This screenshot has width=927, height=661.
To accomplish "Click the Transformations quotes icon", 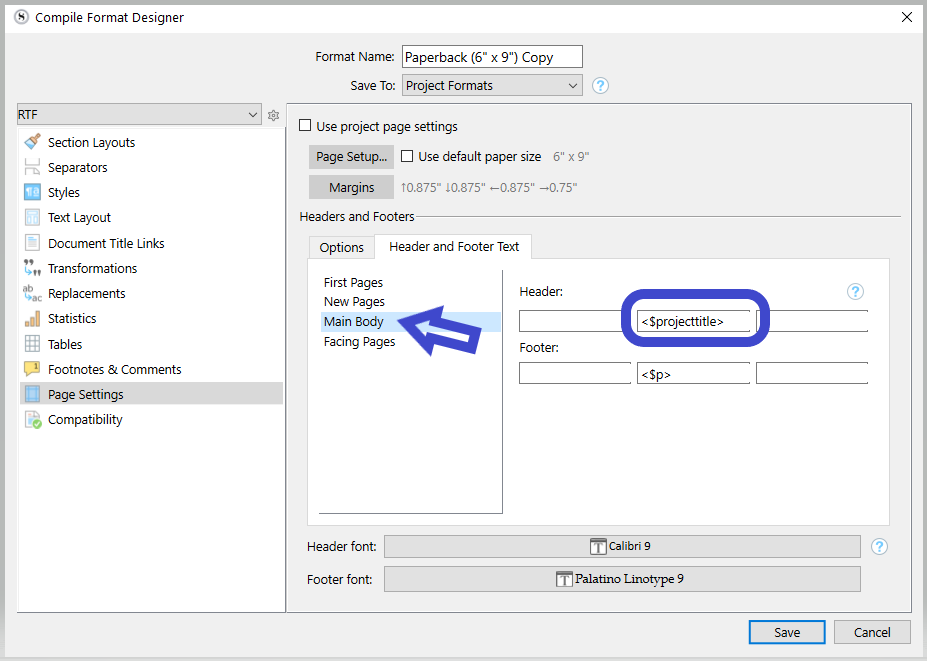I will [32, 268].
